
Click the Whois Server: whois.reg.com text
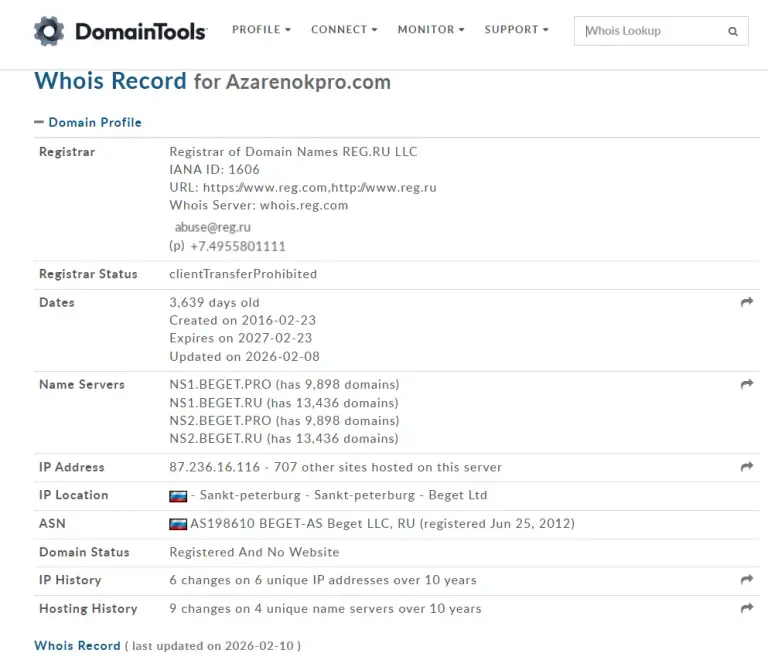pos(259,205)
